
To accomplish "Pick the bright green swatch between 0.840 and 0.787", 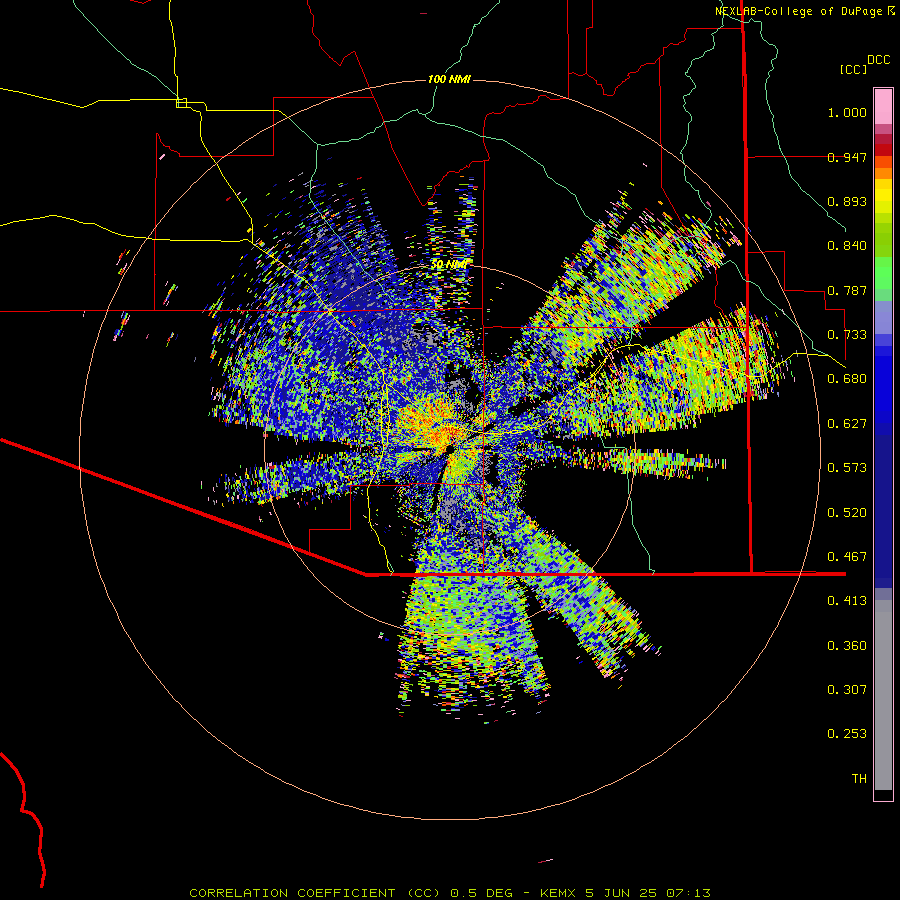I will 883,273.
